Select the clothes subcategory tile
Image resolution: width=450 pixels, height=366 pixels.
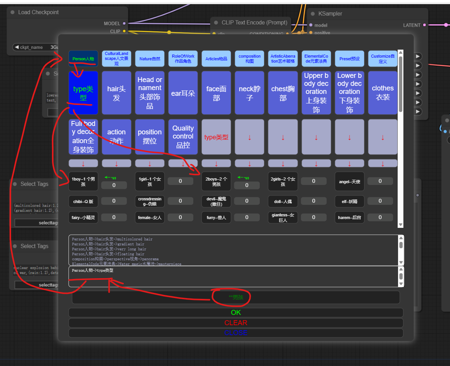[383, 93]
